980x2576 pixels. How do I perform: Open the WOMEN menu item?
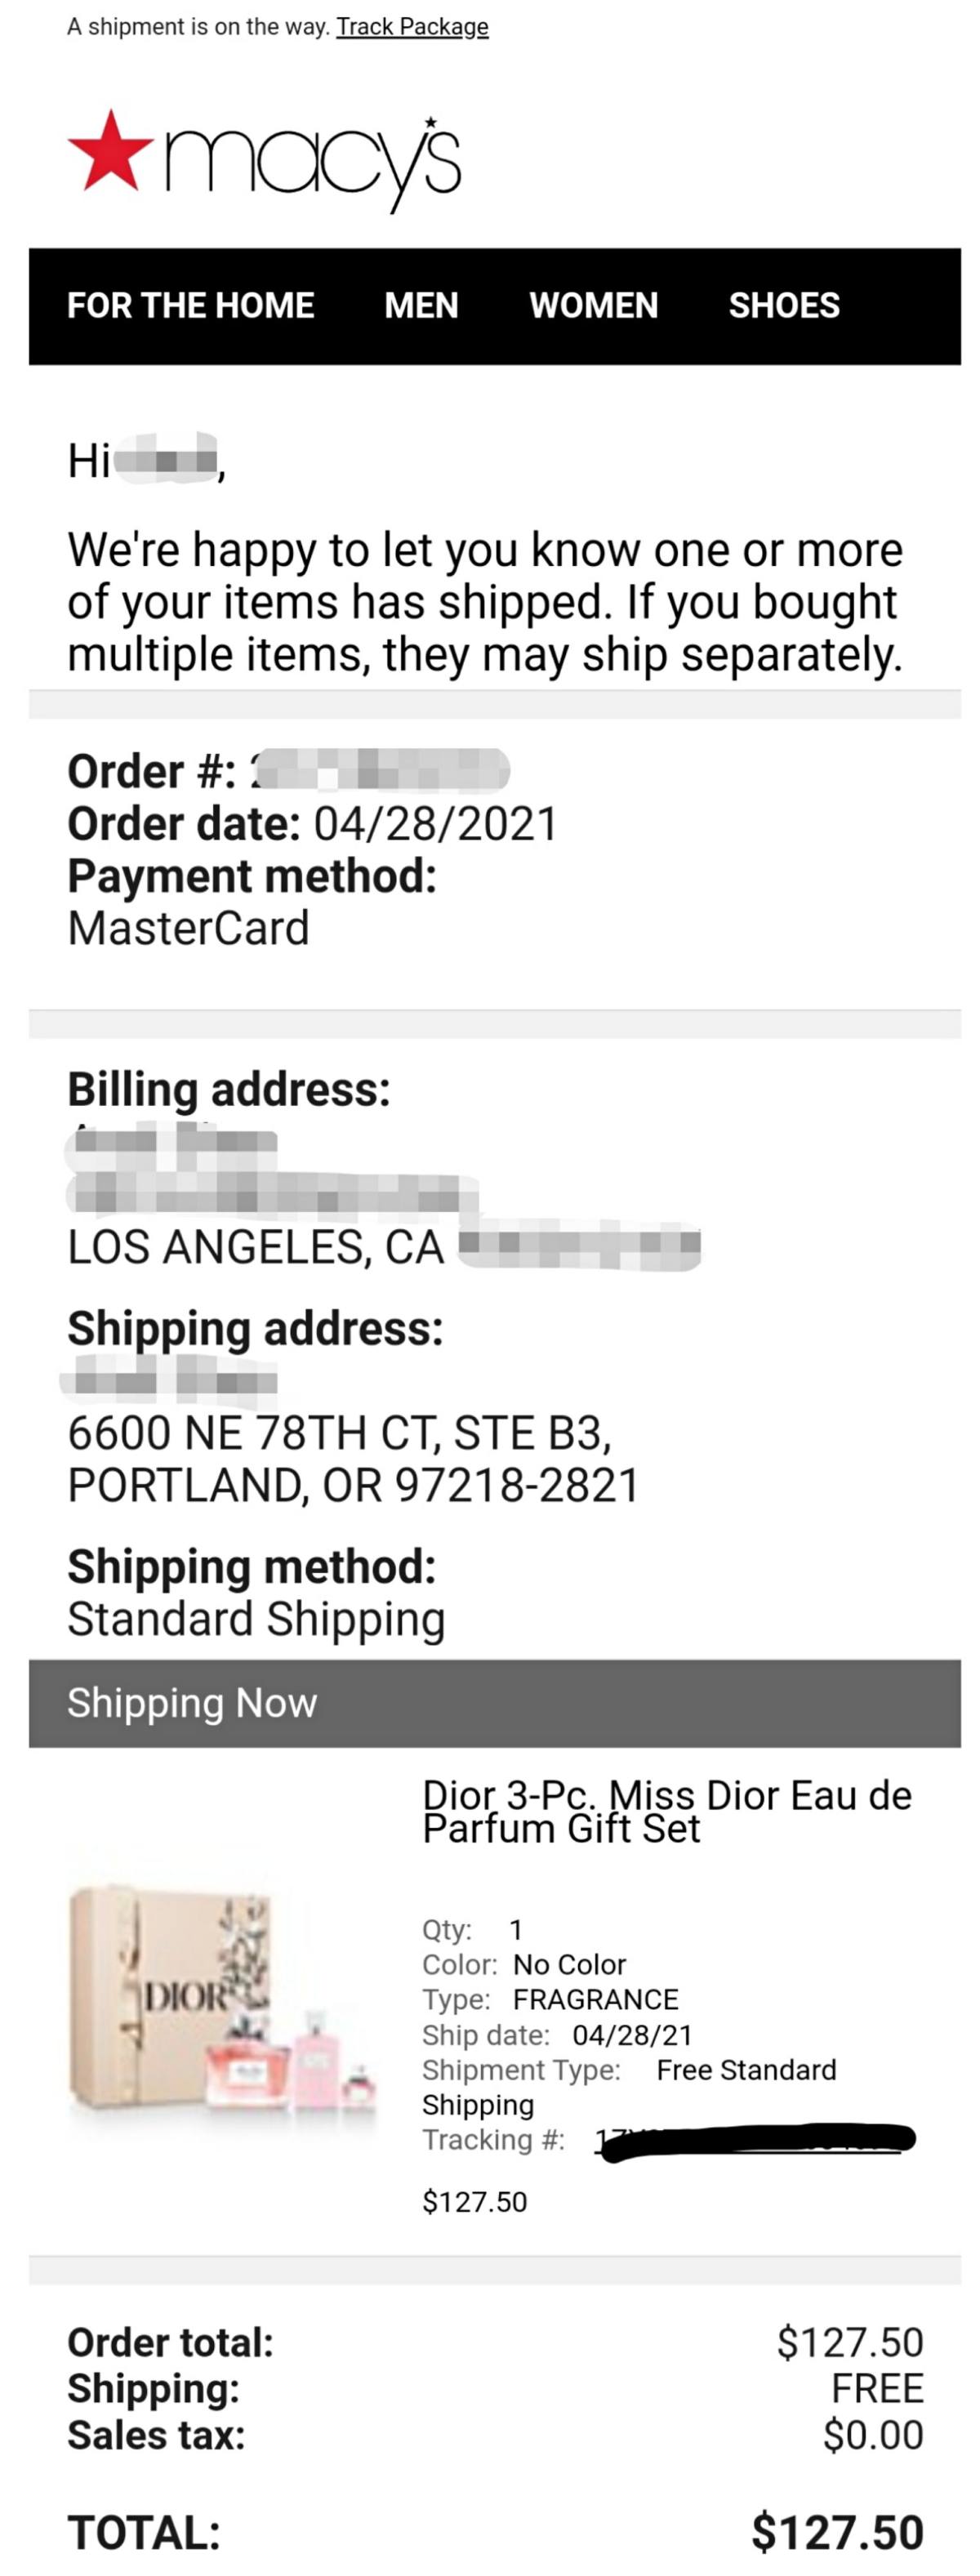tap(593, 305)
